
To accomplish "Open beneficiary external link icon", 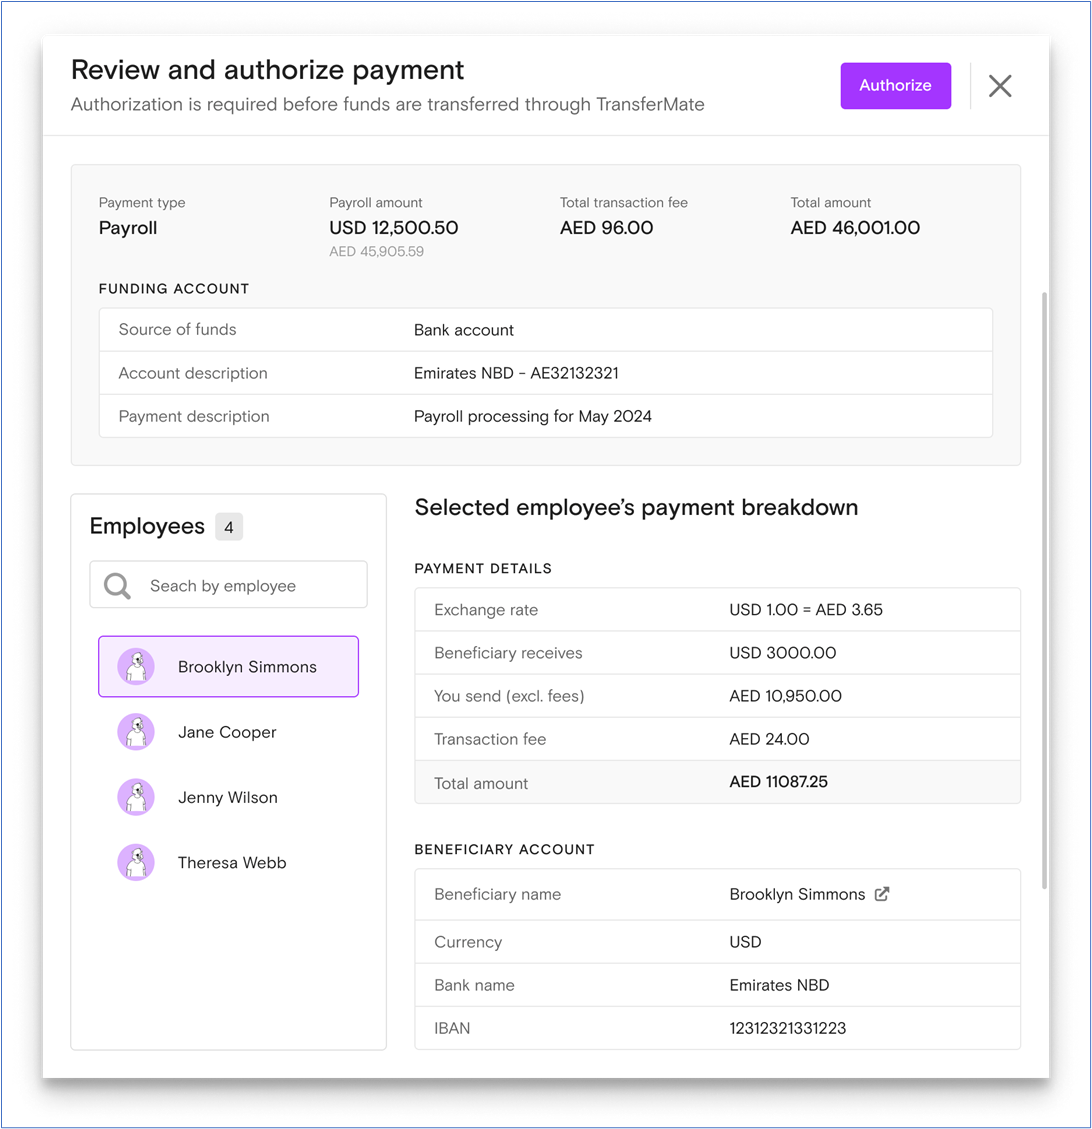I will pos(882,894).
